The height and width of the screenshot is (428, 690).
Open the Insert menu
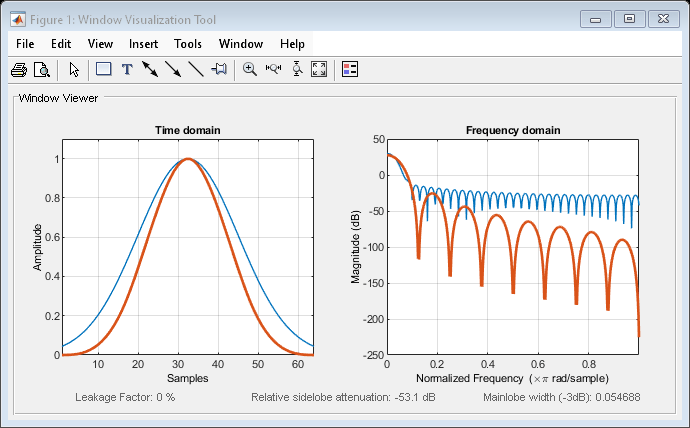(x=143, y=44)
